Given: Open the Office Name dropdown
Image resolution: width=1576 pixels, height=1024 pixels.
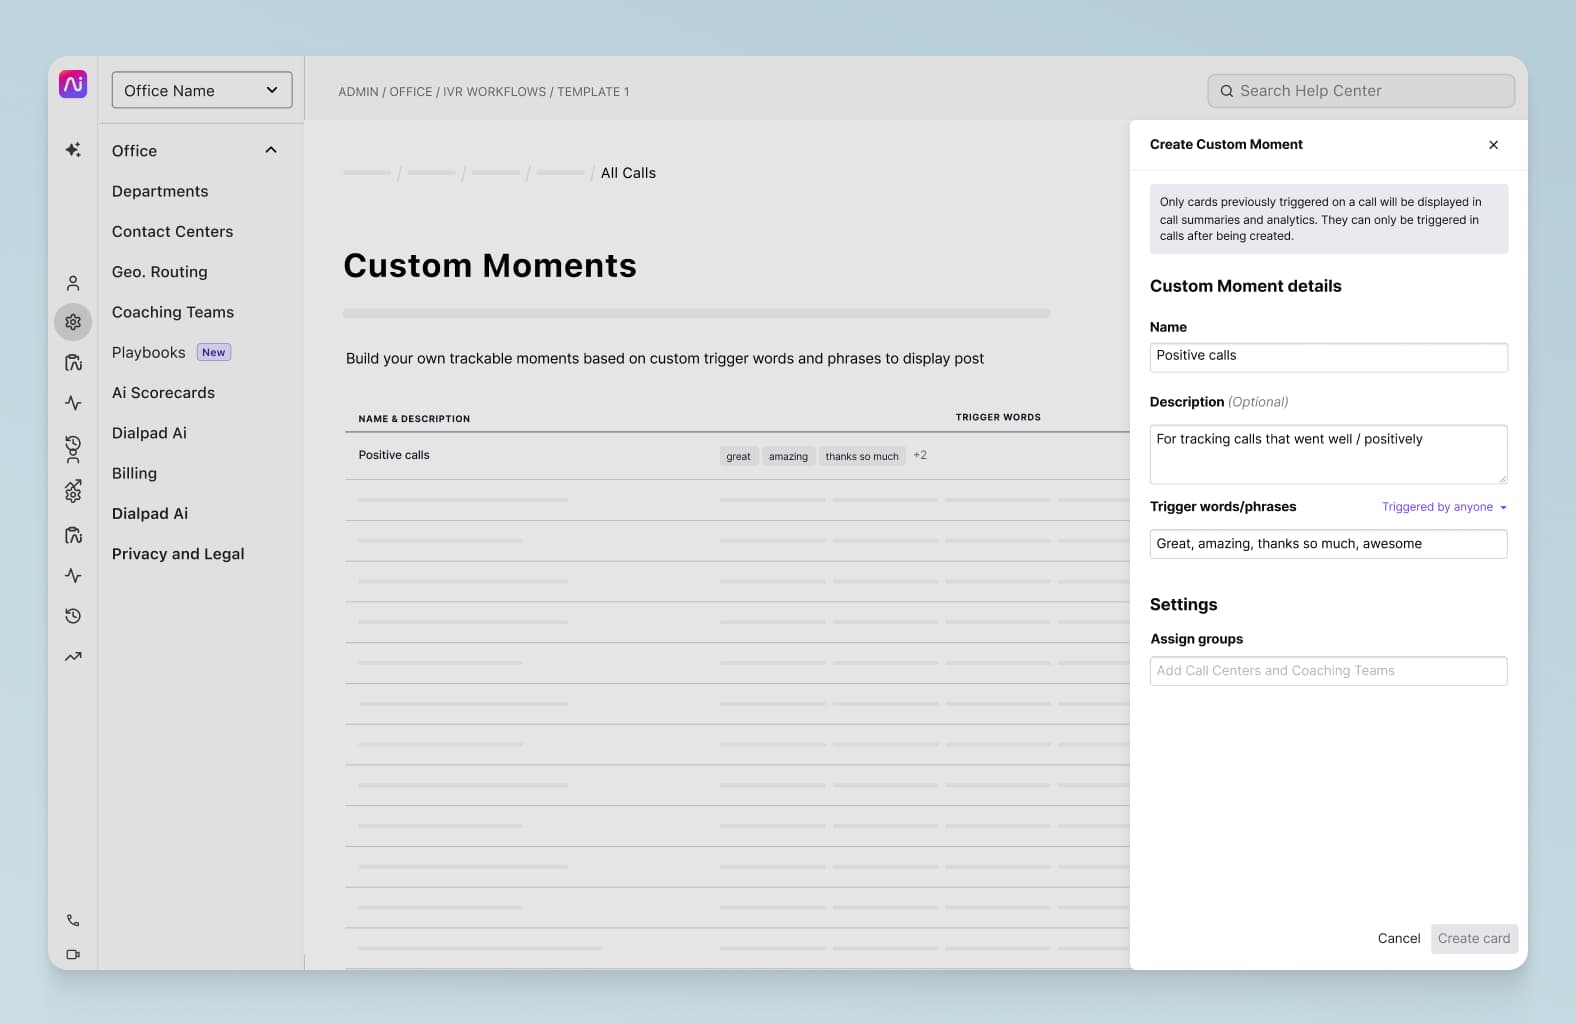Looking at the screenshot, I should (202, 90).
